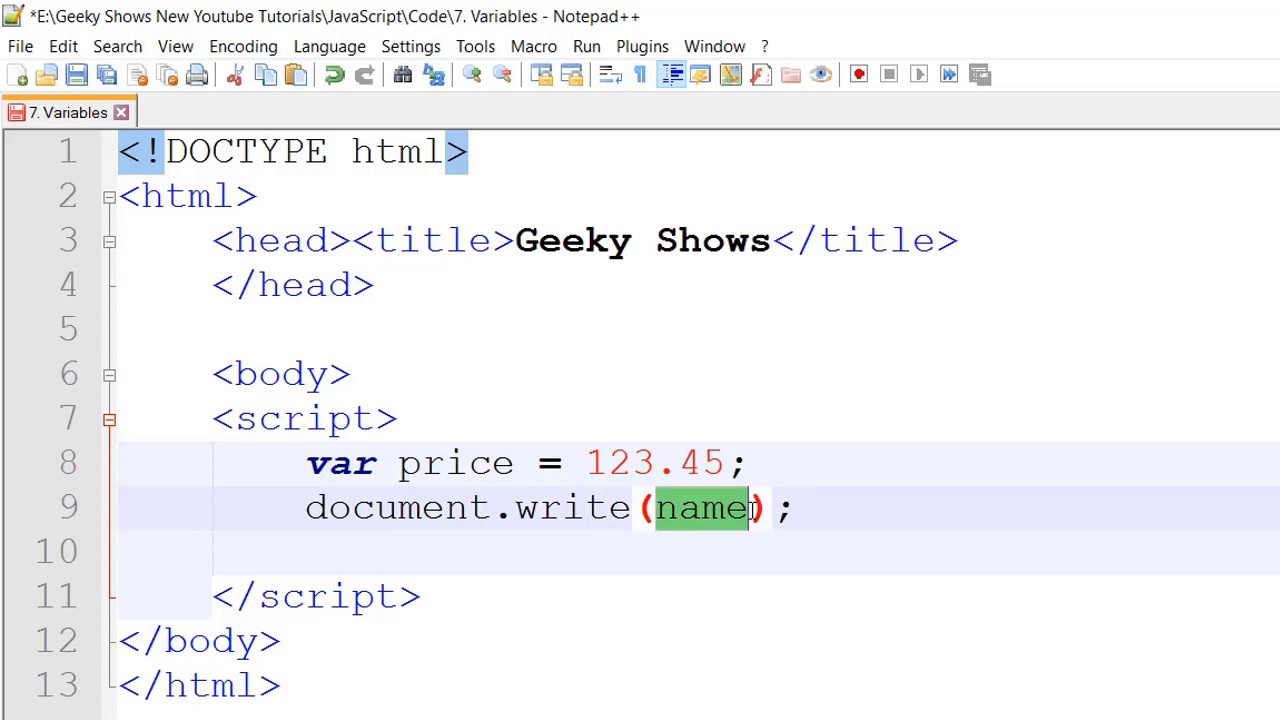The width and height of the screenshot is (1280, 720).
Task: Click the Zoom Out magnifier icon
Action: click(502, 75)
